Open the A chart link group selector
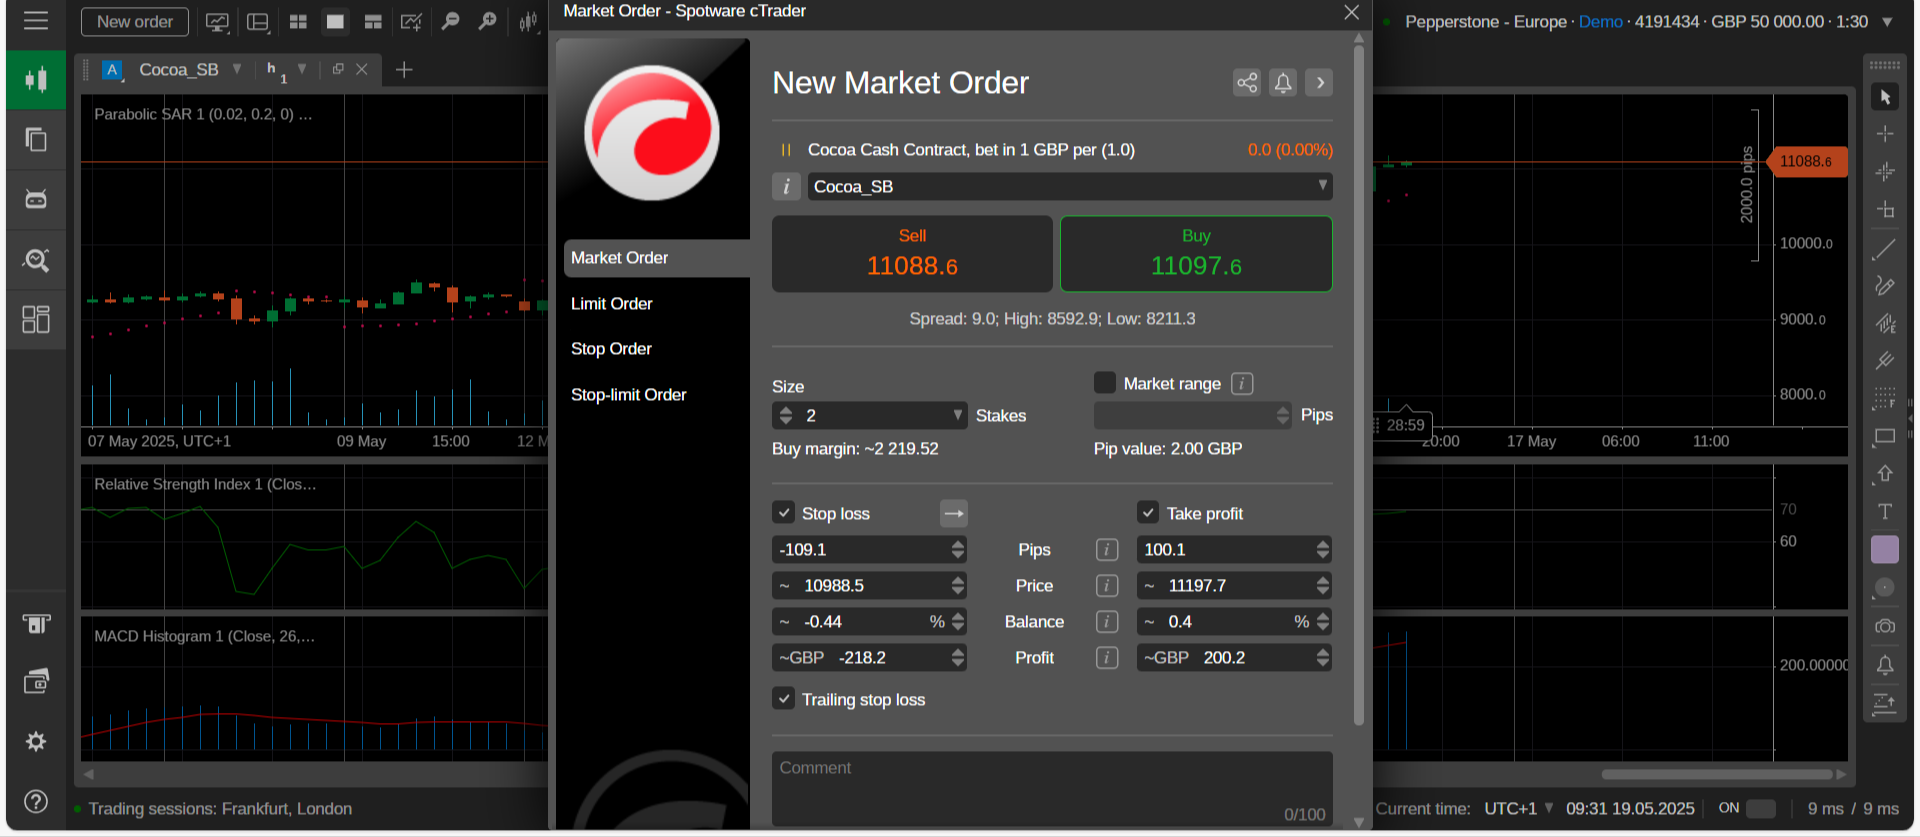 pos(112,69)
